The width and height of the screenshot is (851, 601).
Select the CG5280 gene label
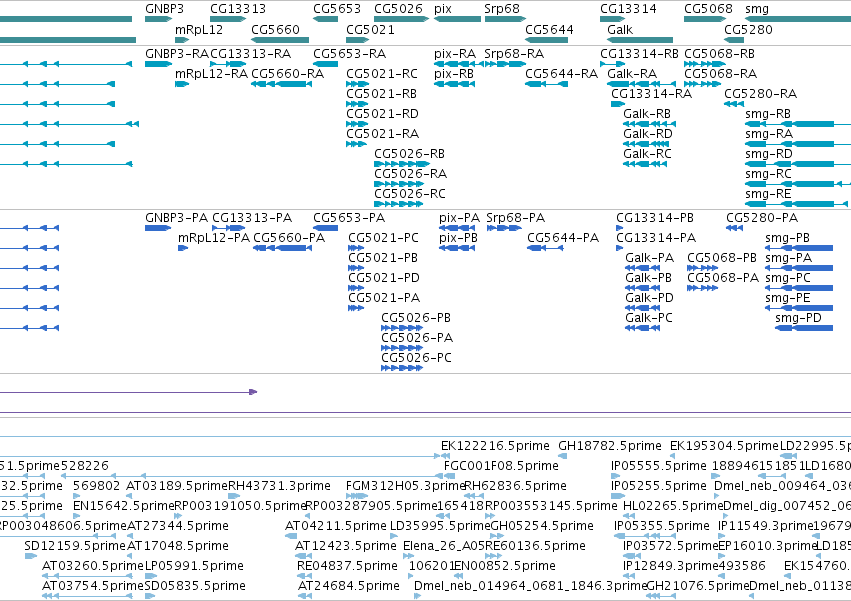click(x=748, y=29)
